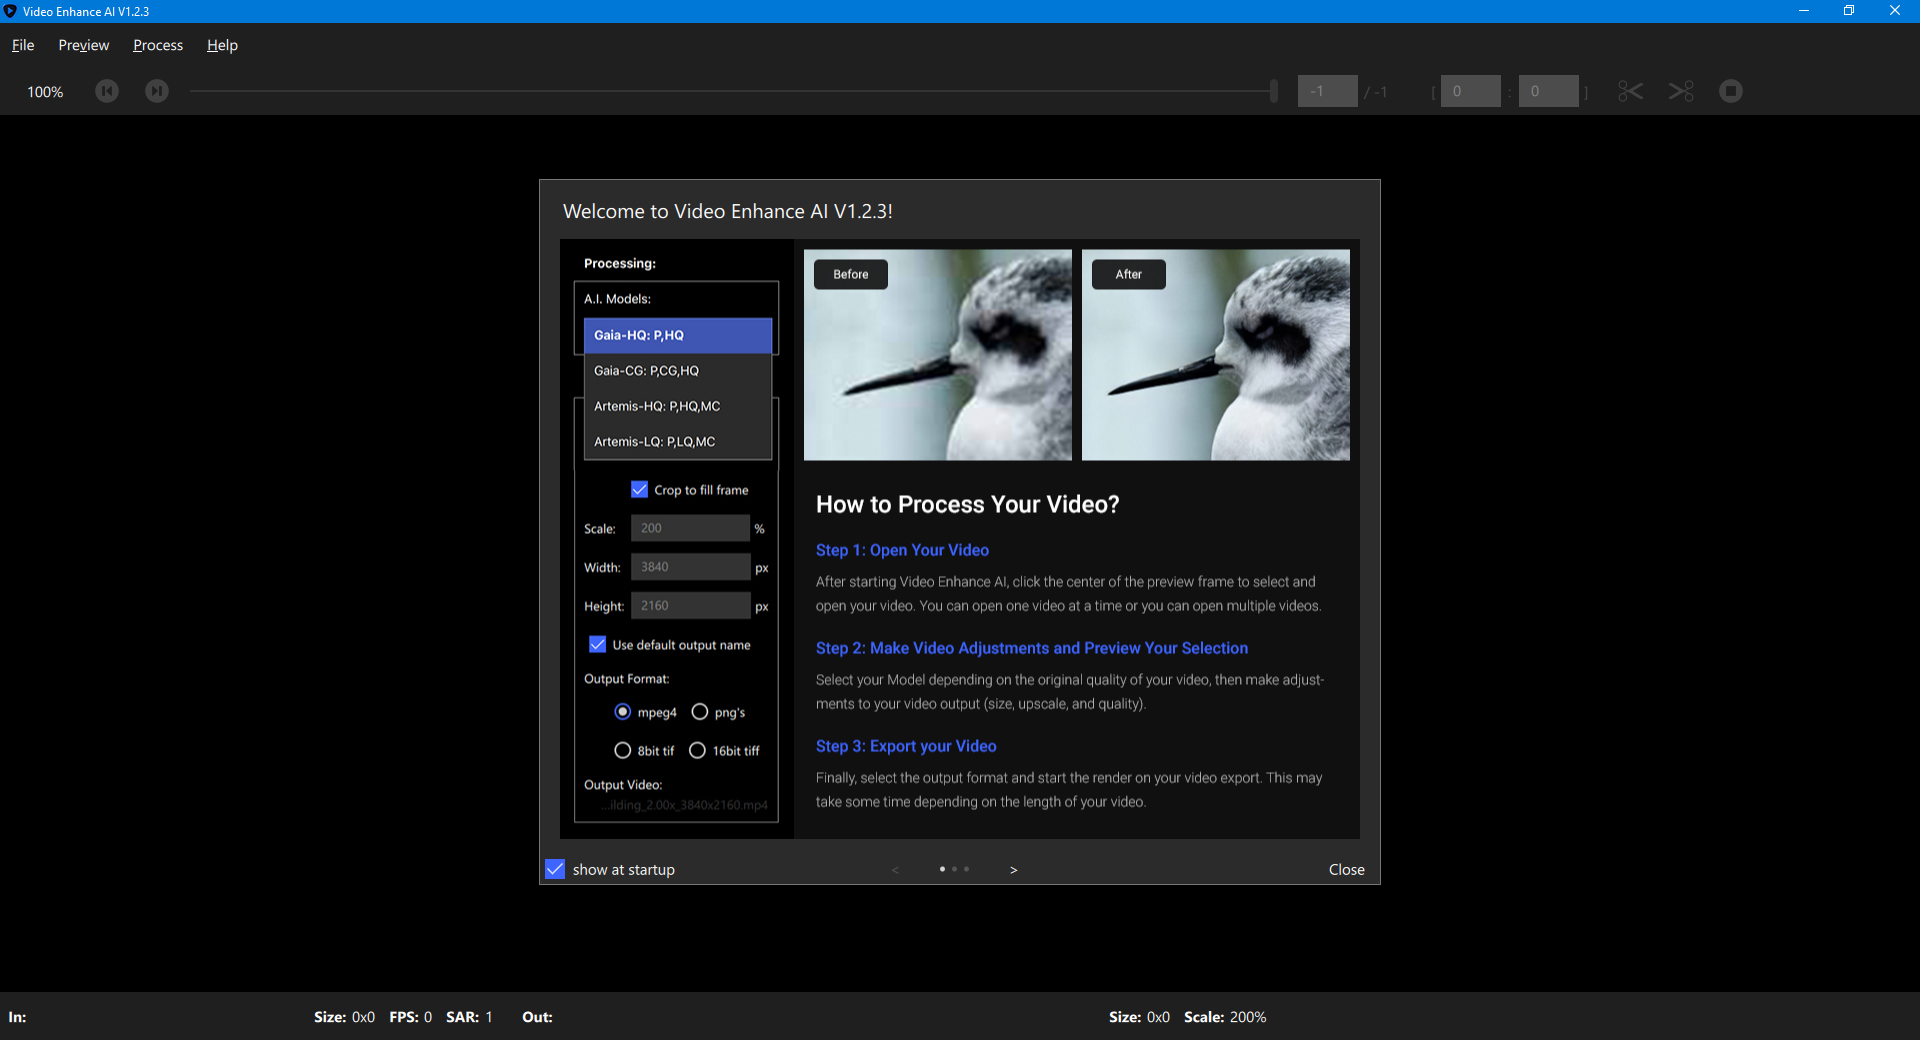The width and height of the screenshot is (1920, 1040).
Task: Open the Help menu
Action: 222,45
